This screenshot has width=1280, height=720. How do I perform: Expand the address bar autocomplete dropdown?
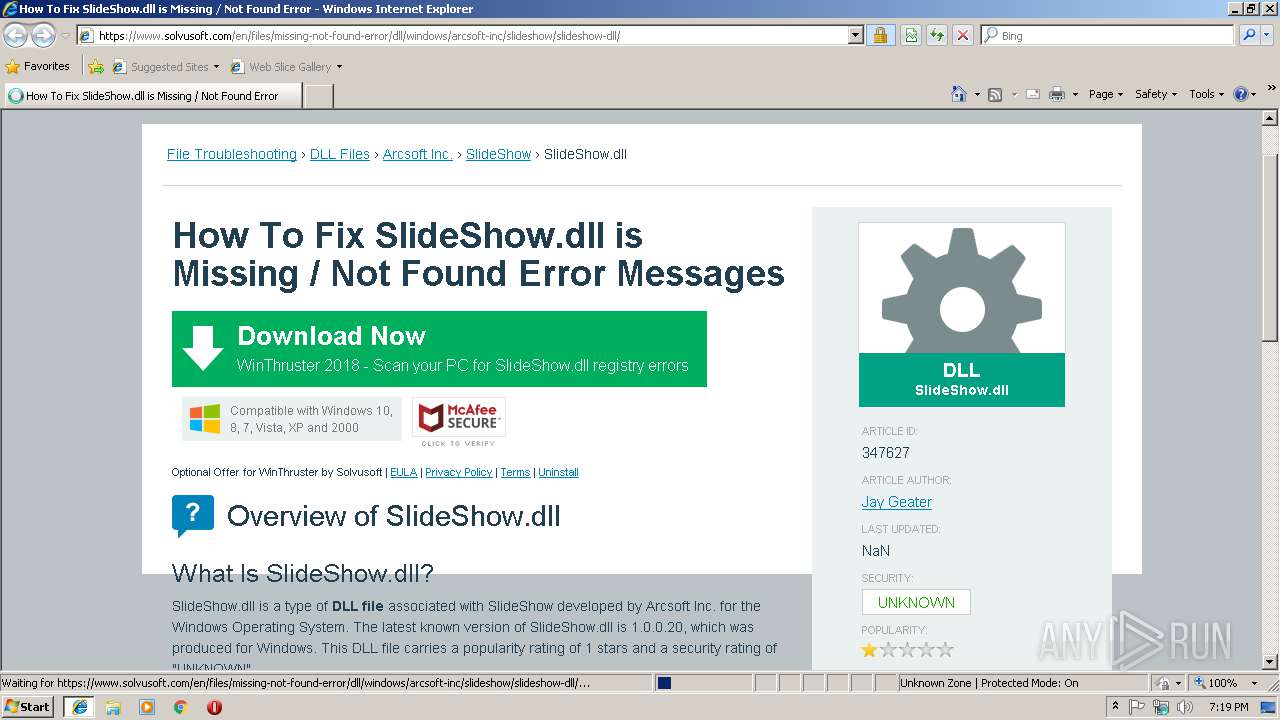click(855, 35)
